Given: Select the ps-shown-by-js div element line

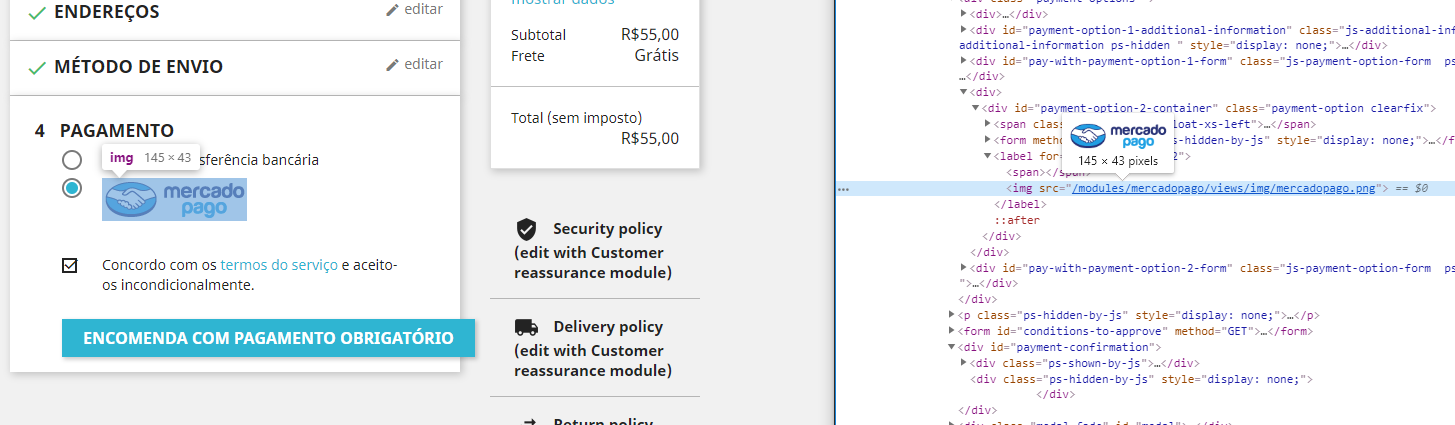Looking at the screenshot, I should [1085, 363].
